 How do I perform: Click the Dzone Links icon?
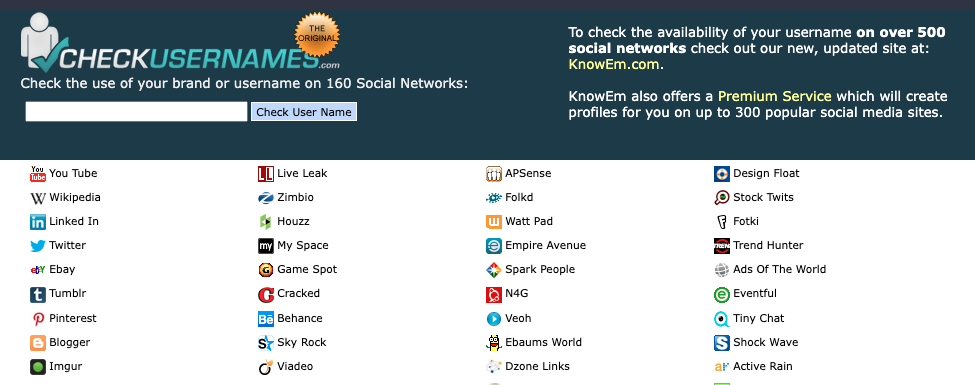[494, 367]
